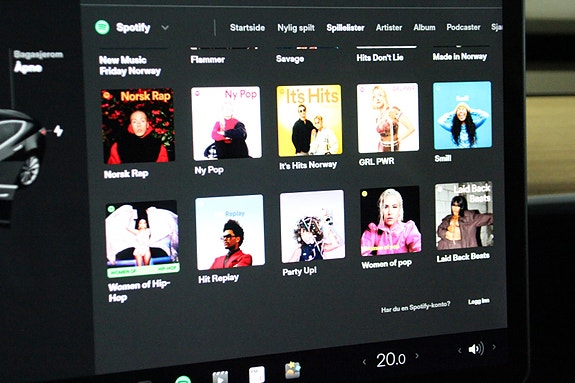
Task: Open Hit Replay playlist cover
Action: point(230,232)
